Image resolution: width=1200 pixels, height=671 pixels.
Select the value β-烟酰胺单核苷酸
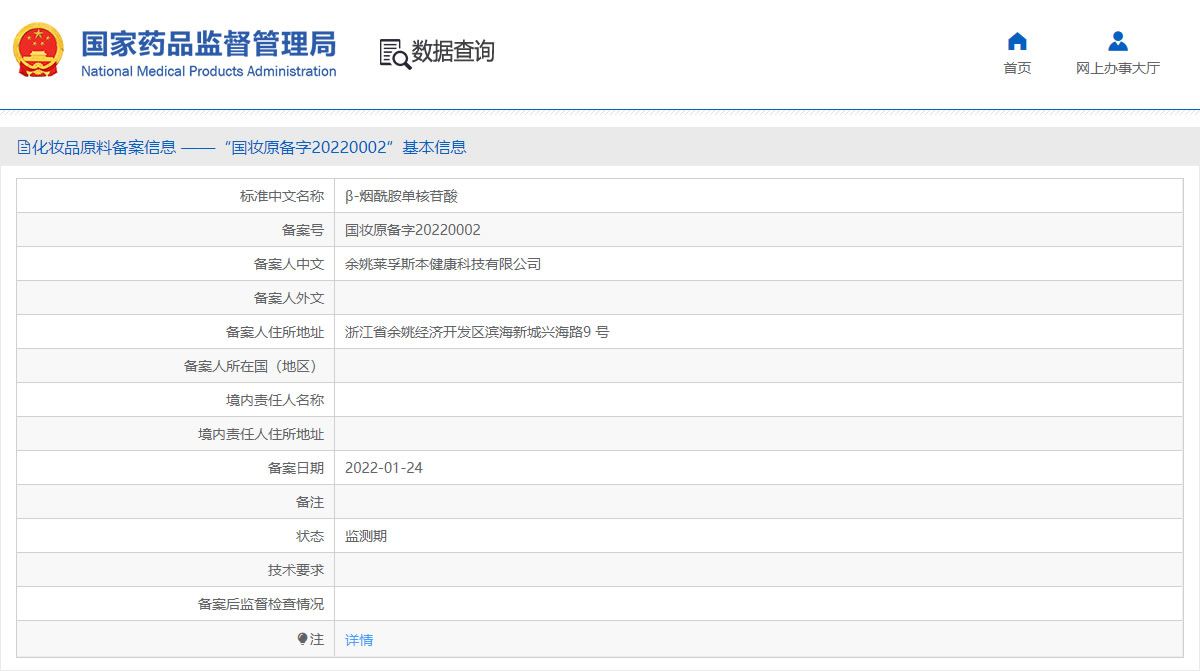401,196
